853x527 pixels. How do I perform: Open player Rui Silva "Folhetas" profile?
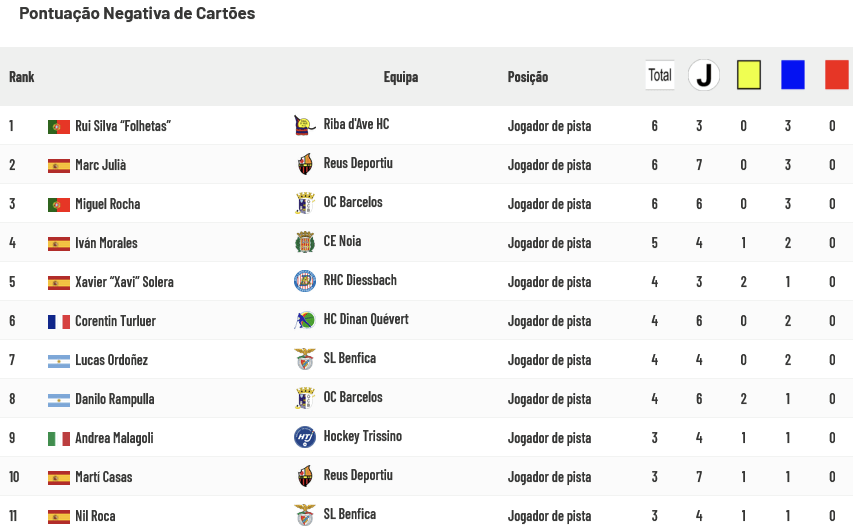123,126
